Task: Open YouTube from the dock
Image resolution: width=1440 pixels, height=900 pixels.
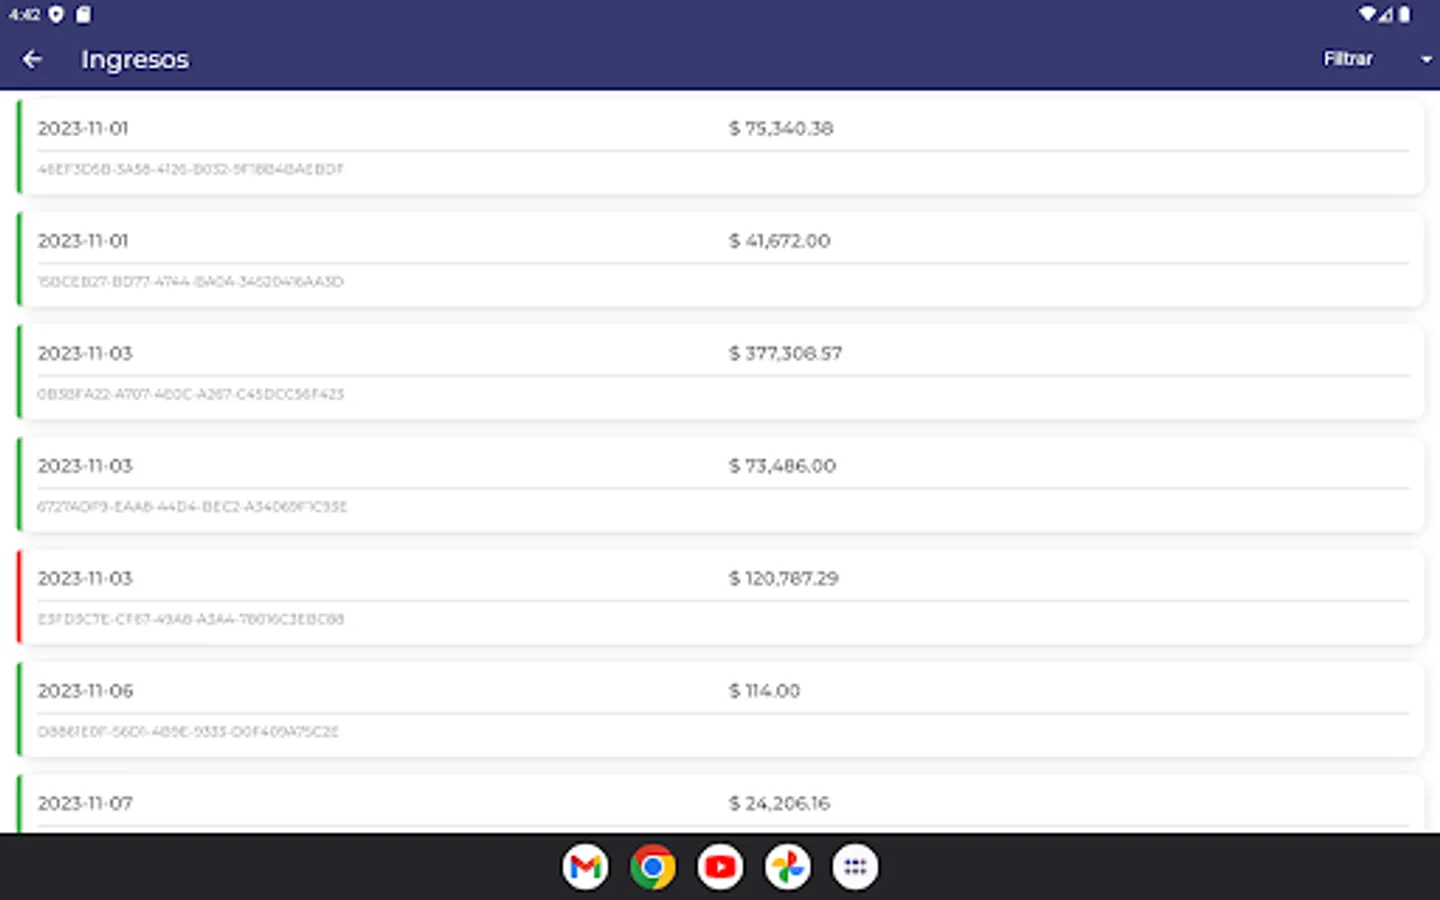Action: [x=720, y=866]
